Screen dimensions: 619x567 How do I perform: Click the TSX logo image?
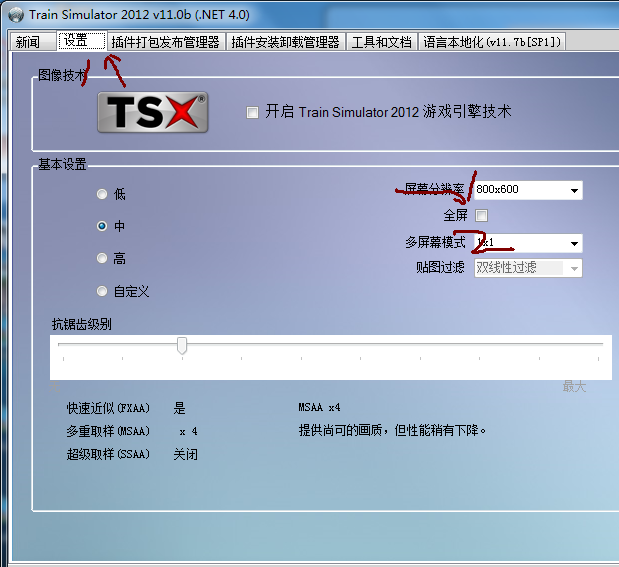point(152,112)
